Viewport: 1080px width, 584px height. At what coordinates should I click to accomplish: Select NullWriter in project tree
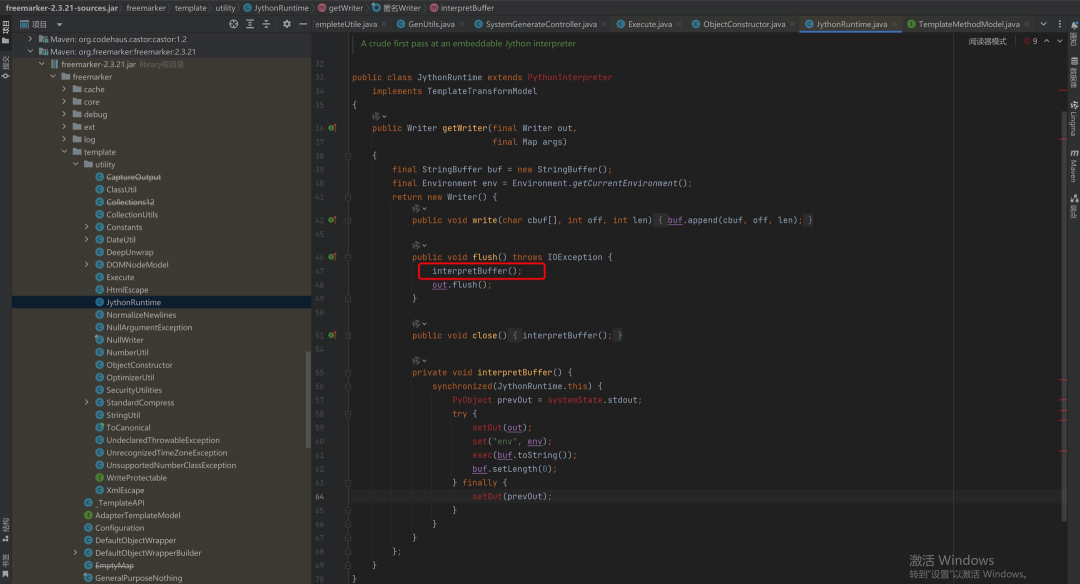tap(125, 340)
